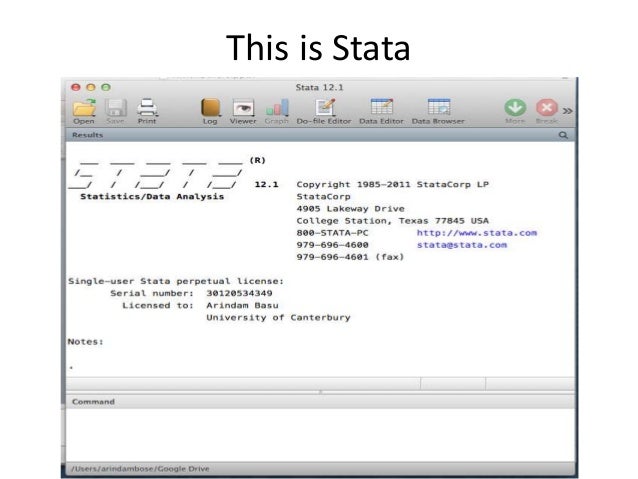Click the green zoom window button
638x479 pixels.
[106, 87]
